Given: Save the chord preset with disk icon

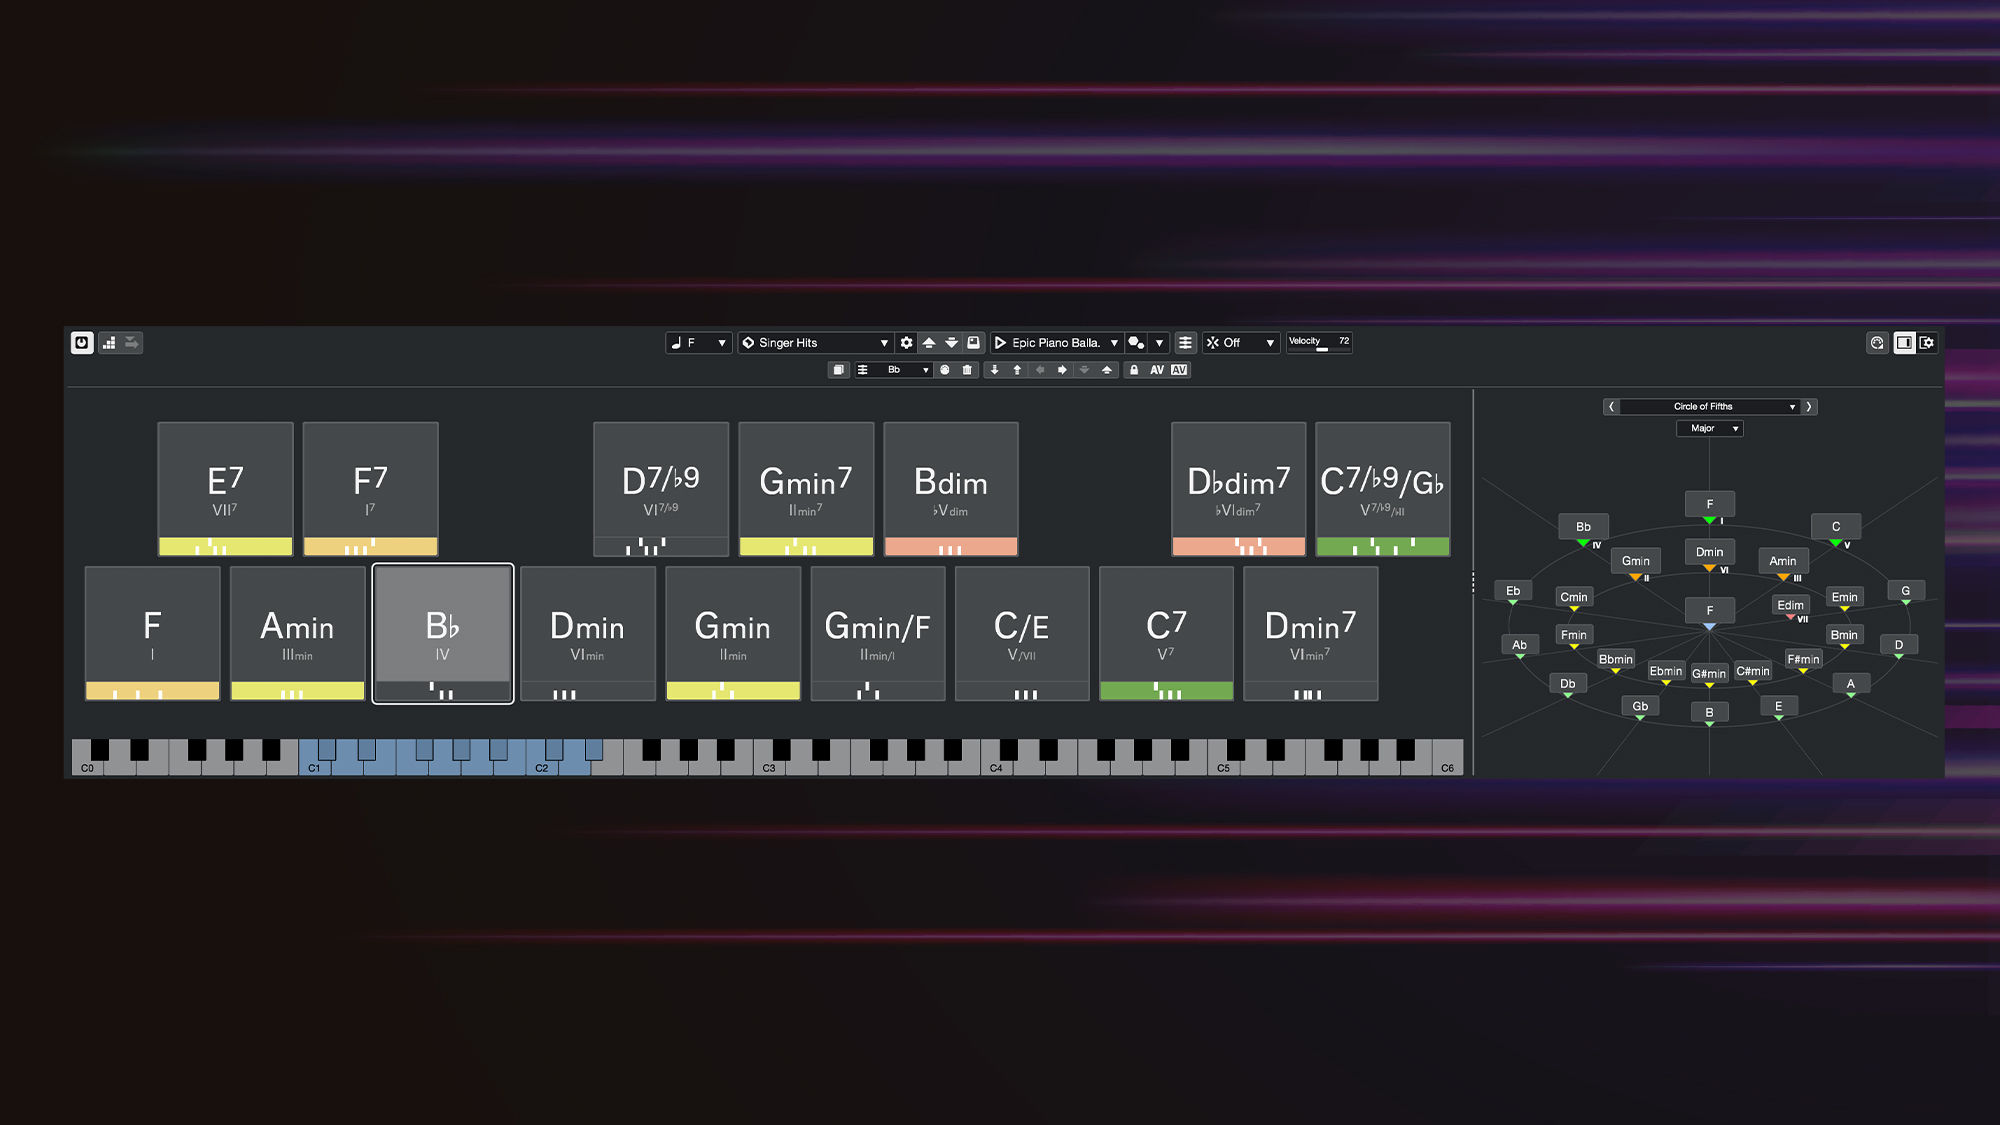Looking at the screenshot, I should pyautogui.click(x=973, y=343).
